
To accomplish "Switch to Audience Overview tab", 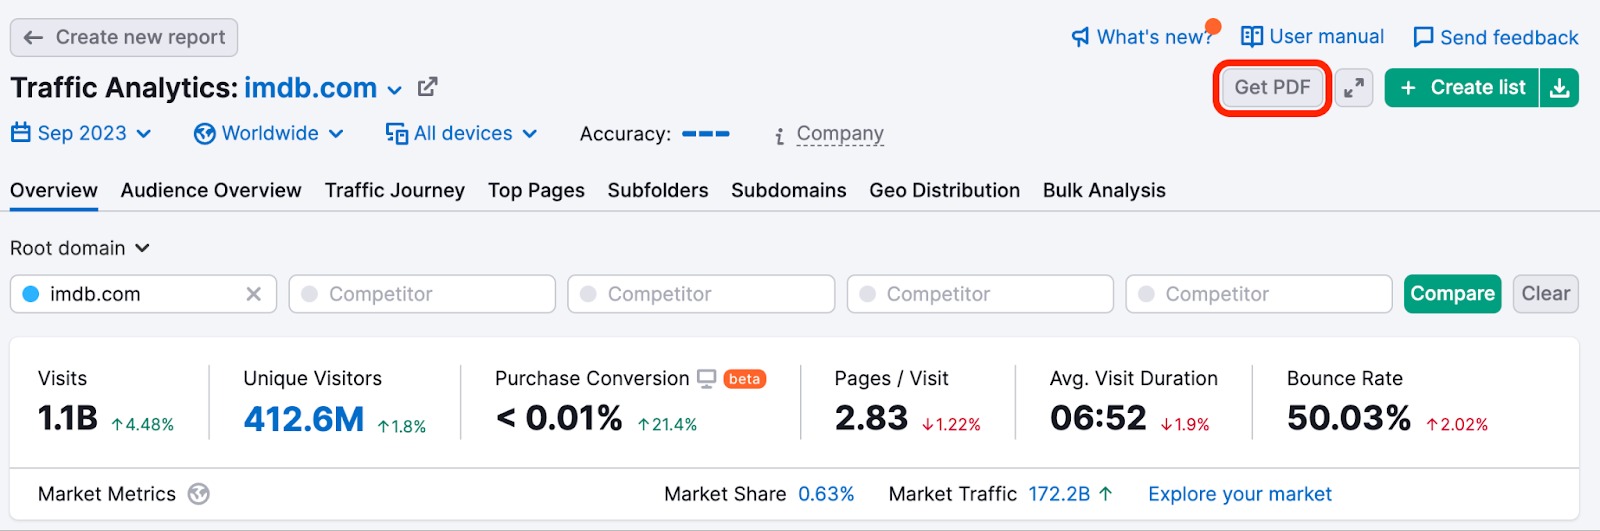I will pyautogui.click(x=211, y=190).
